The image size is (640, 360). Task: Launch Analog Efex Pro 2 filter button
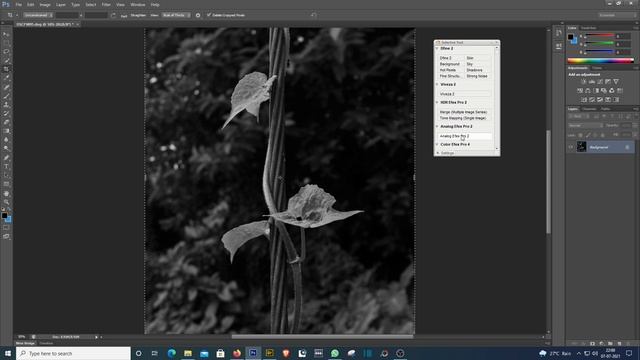click(465, 136)
